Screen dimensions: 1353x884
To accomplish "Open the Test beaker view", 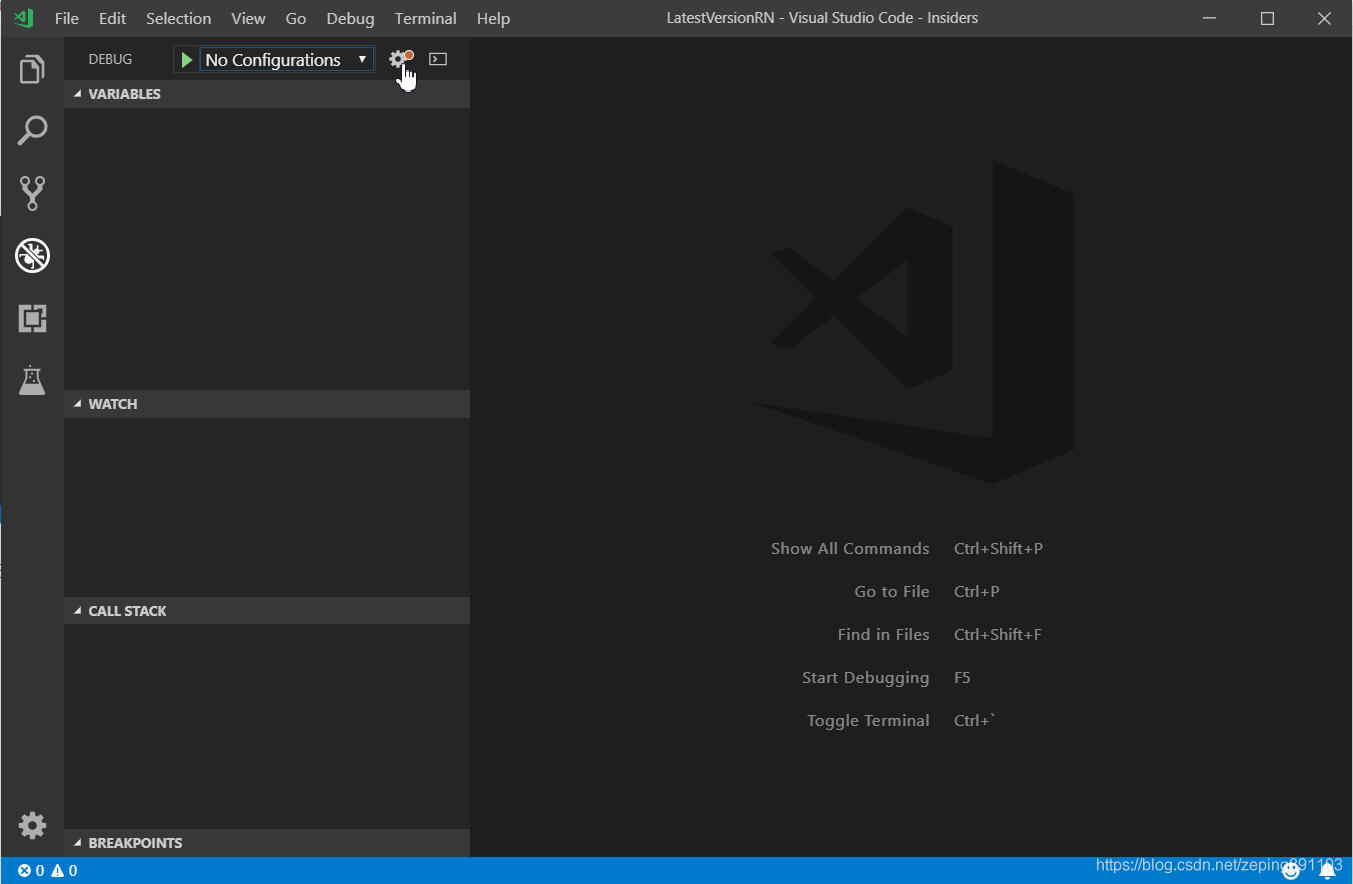I will pos(32,380).
